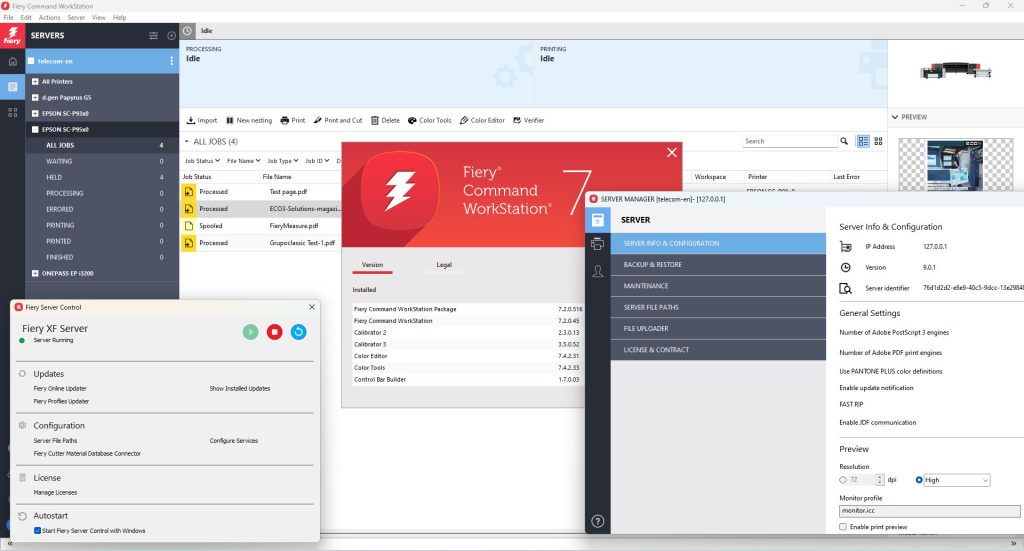The height and width of the screenshot is (551, 1024).
Task: Click the Fiery logo in the sidebar
Action: pos(12,35)
